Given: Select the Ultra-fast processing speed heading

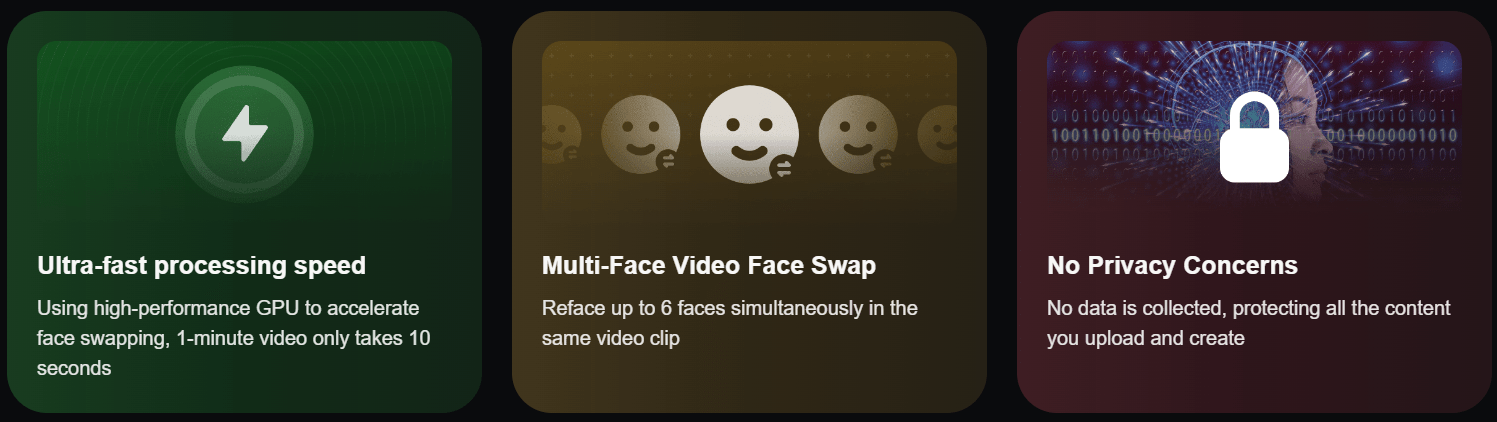Looking at the screenshot, I should 201,266.
